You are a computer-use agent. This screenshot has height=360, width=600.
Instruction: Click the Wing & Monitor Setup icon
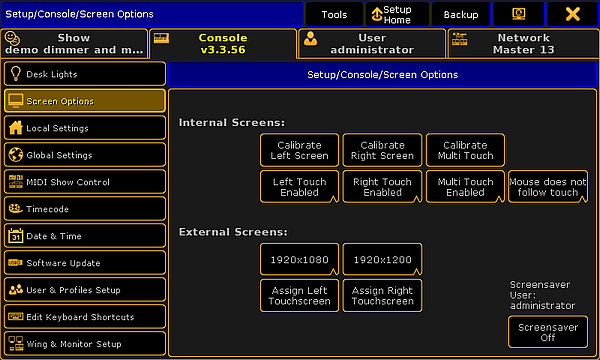pos(16,344)
